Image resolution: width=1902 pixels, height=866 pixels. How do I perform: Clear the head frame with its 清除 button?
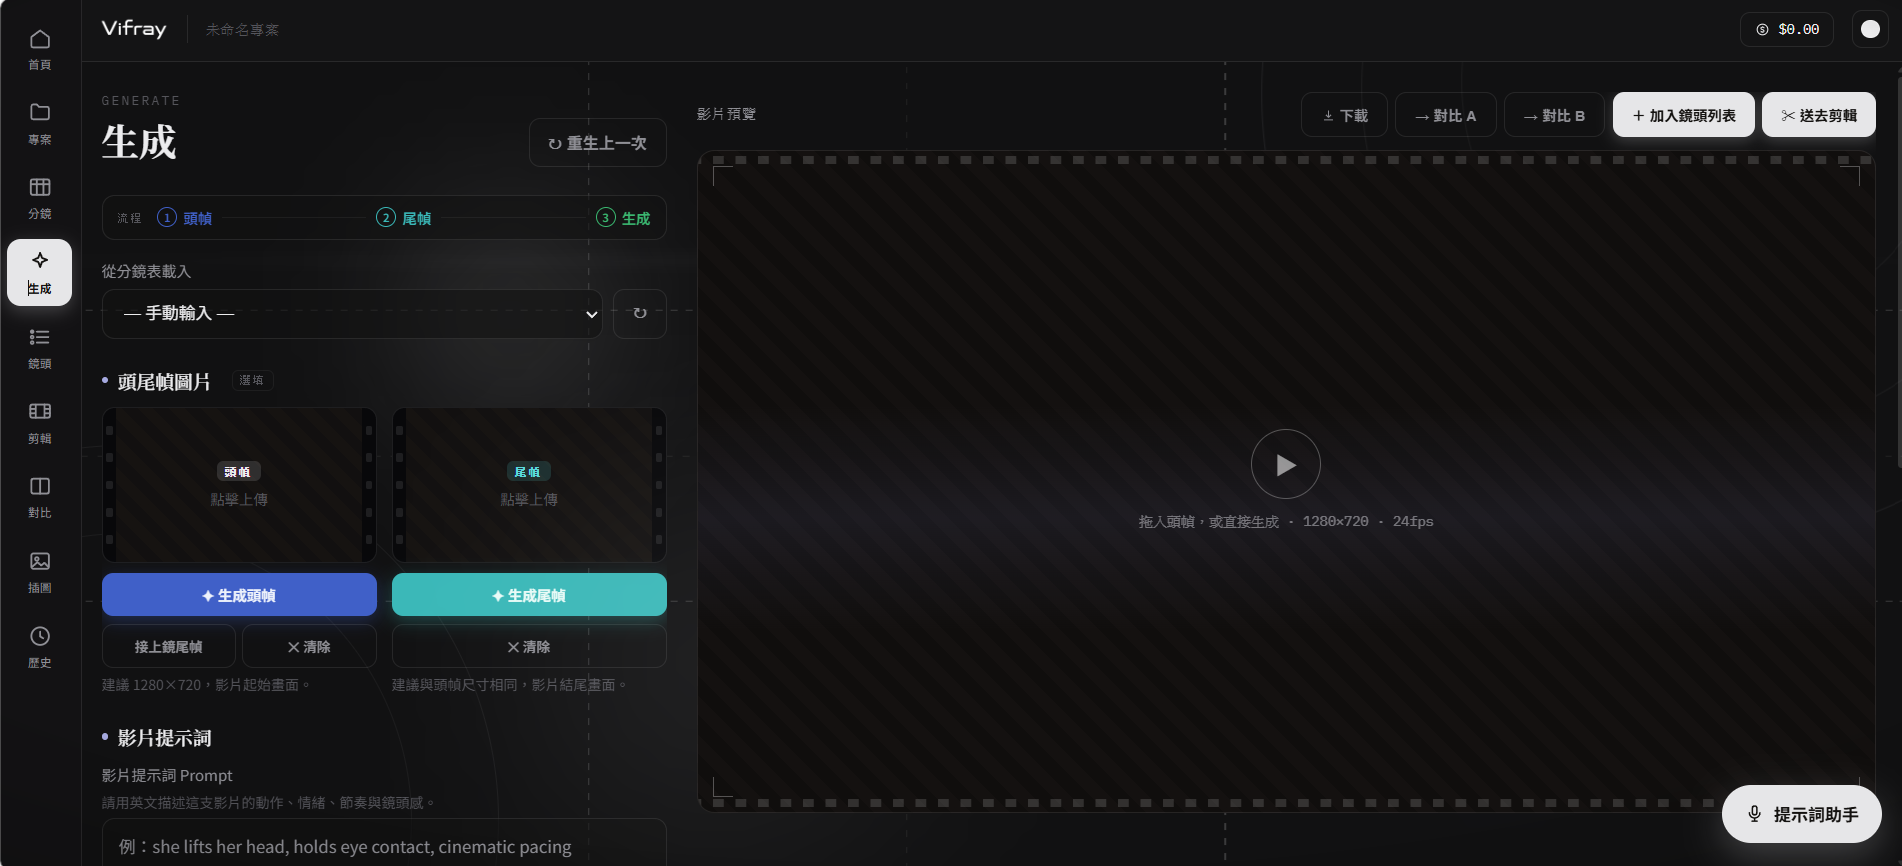click(309, 647)
